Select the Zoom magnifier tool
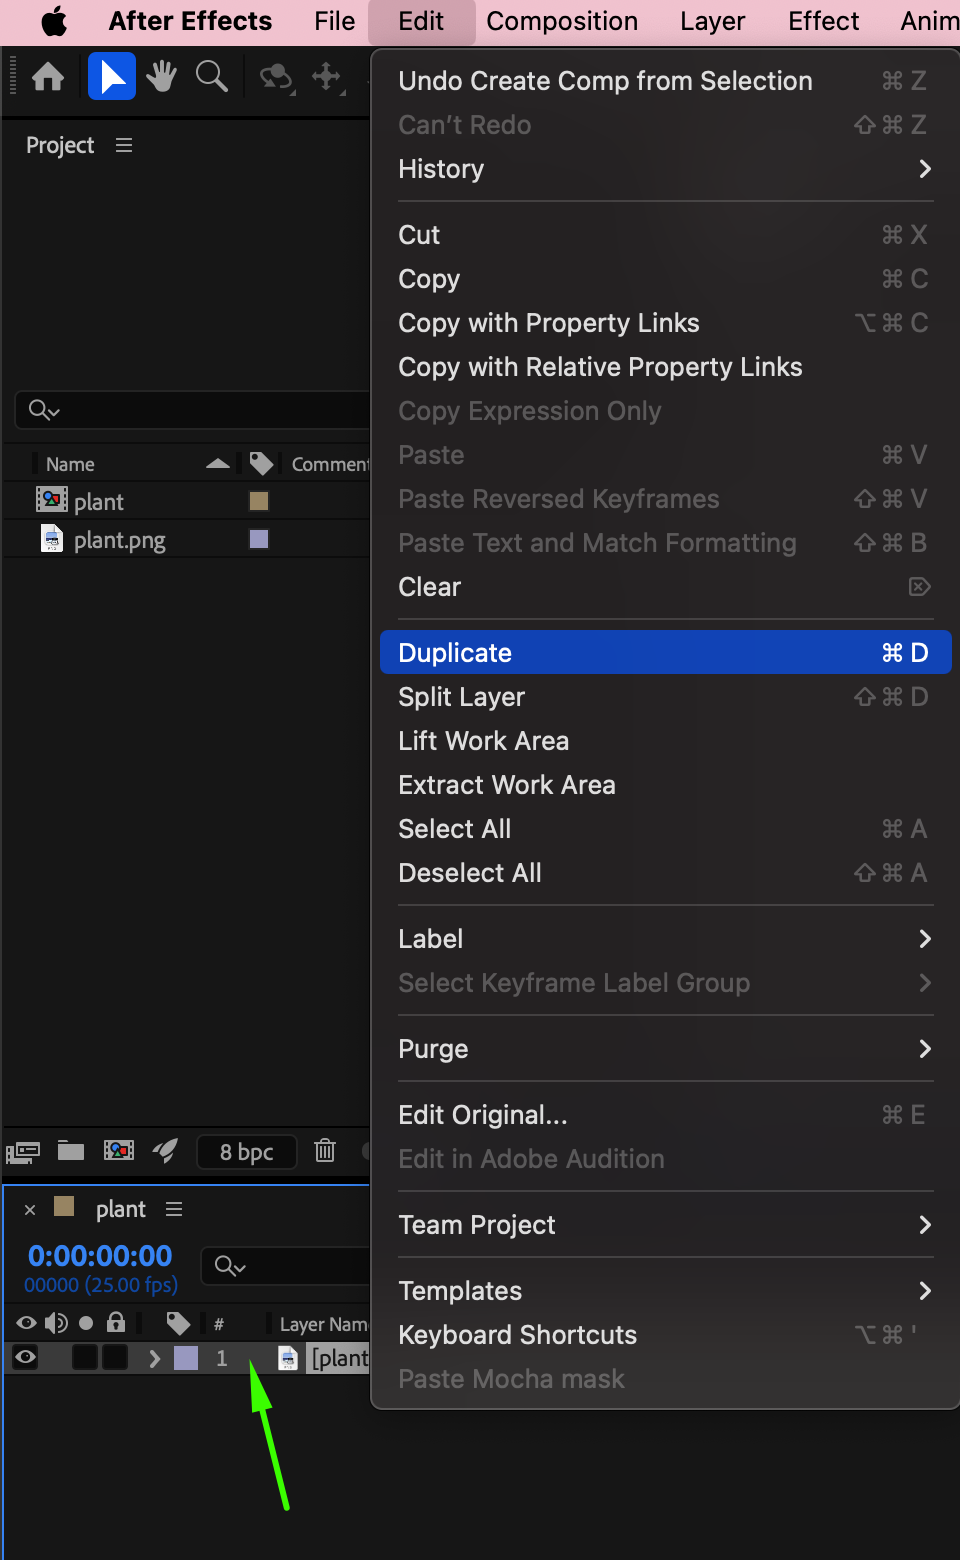Image resolution: width=960 pixels, height=1560 pixels. (x=211, y=77)
